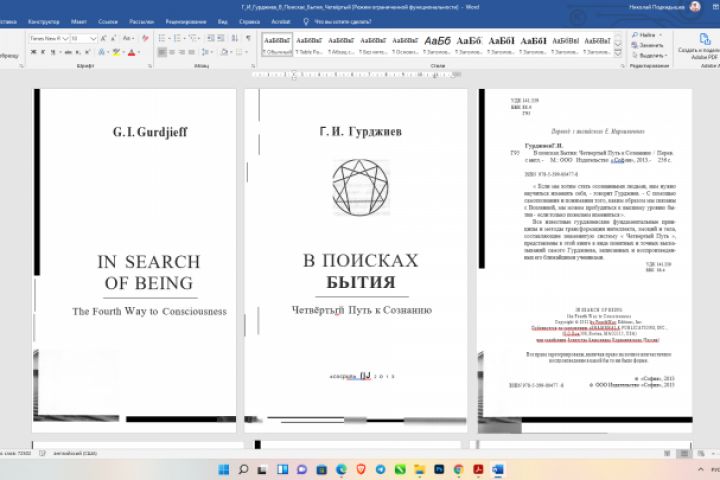Apply the yellow text highlight color
This screenshot has width=720, height=480.
point(116,52)
